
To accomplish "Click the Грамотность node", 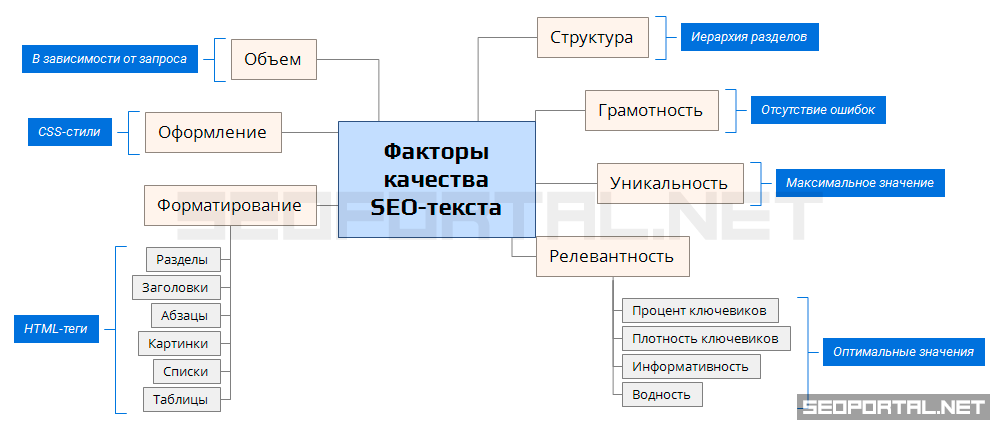I will click(651, 110).
